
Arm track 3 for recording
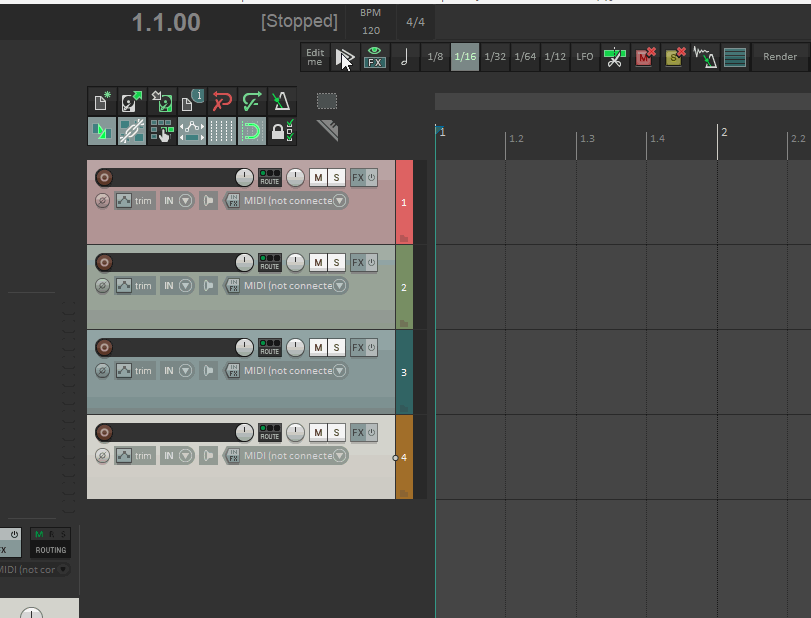point(104,347)
